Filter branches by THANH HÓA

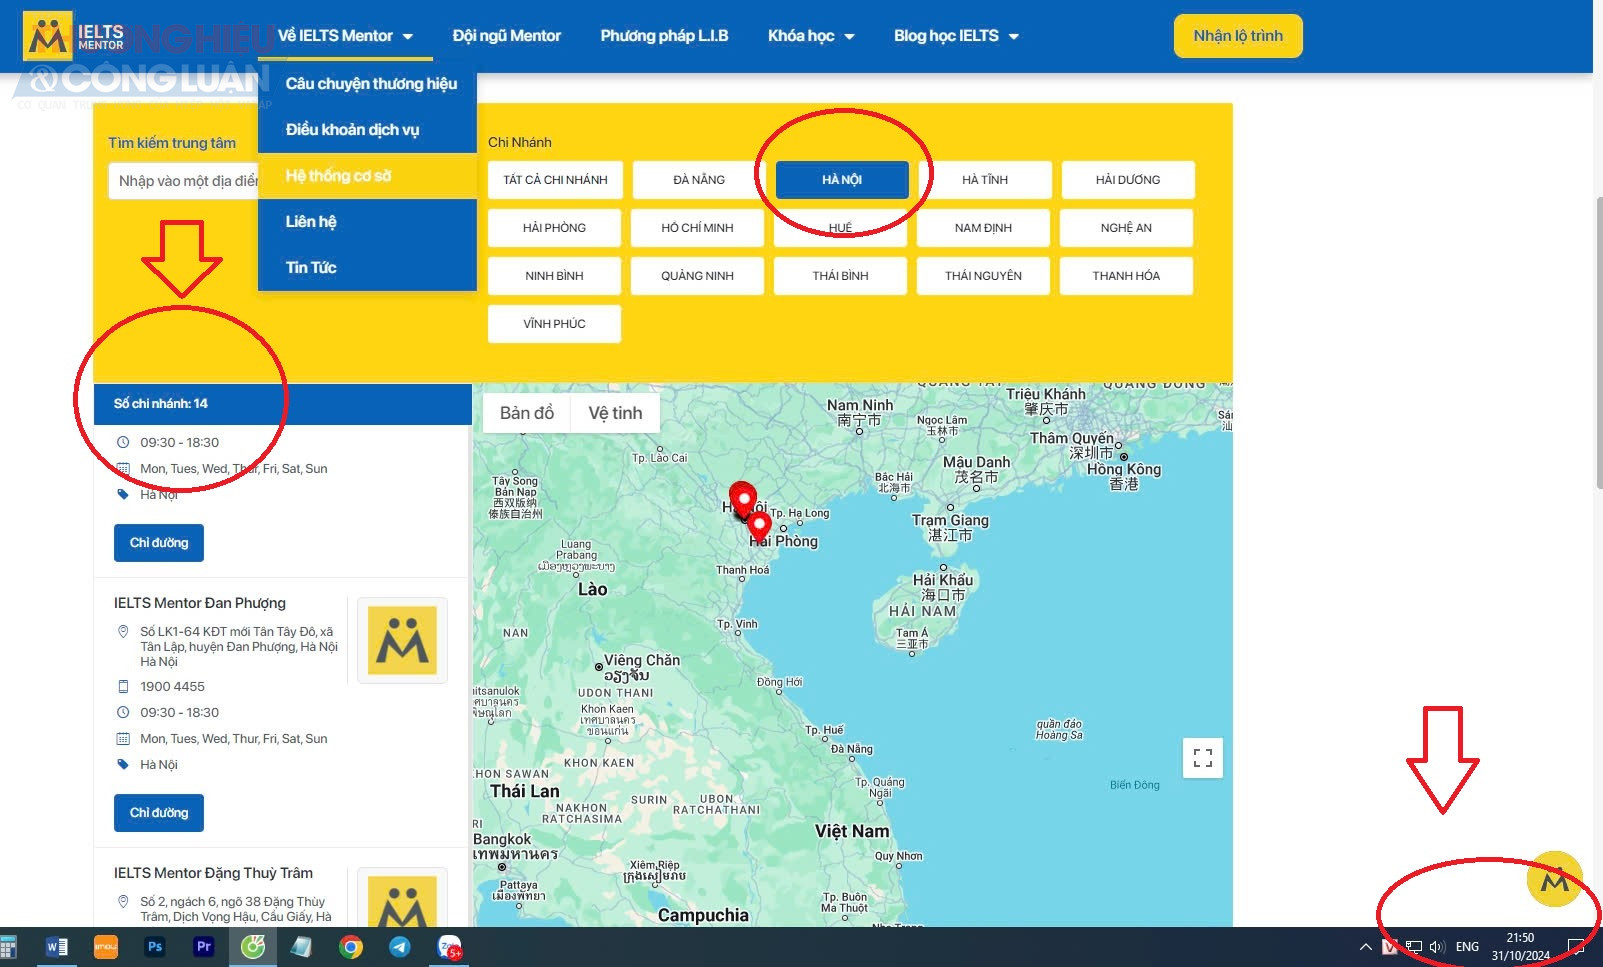pos(1126,276)
